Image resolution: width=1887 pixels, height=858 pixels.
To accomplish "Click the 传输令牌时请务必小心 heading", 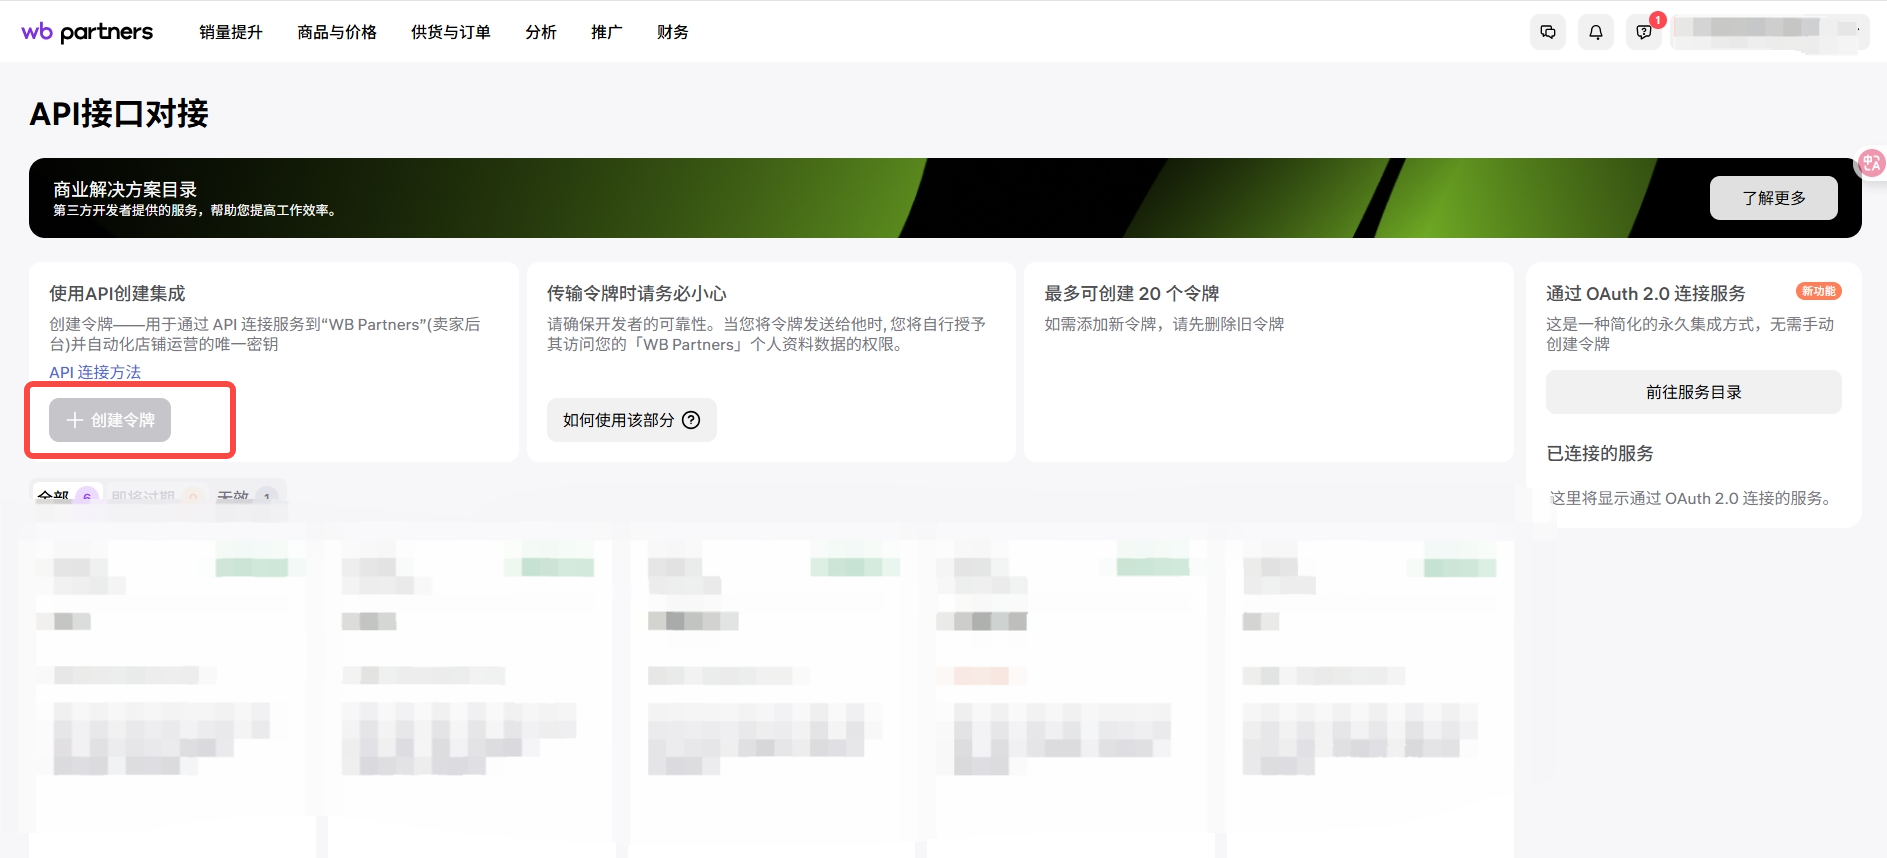I will tap(636, 293).
